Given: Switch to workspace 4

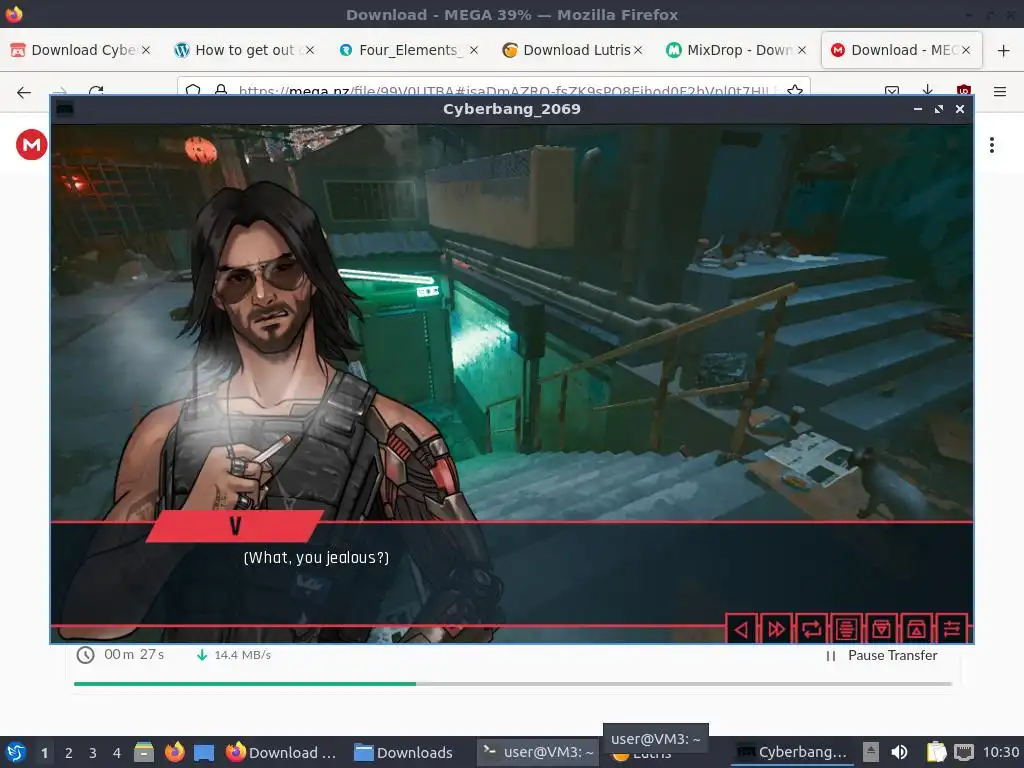Looking at the screenshot, I should click(x=117, y=753).
